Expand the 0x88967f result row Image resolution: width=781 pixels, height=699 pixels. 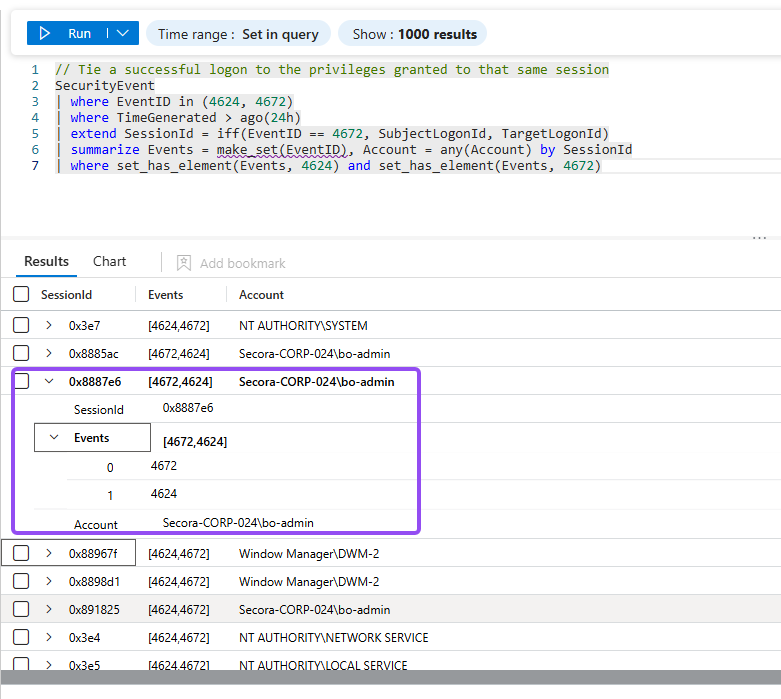pyautogui.click(x=49, y=553)
